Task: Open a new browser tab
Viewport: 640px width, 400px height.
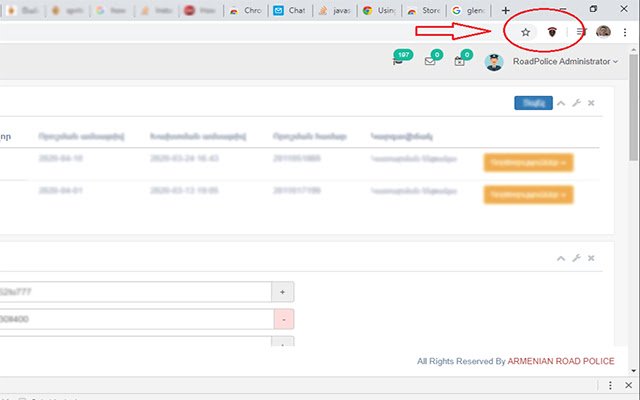Action: click(505, 10)
